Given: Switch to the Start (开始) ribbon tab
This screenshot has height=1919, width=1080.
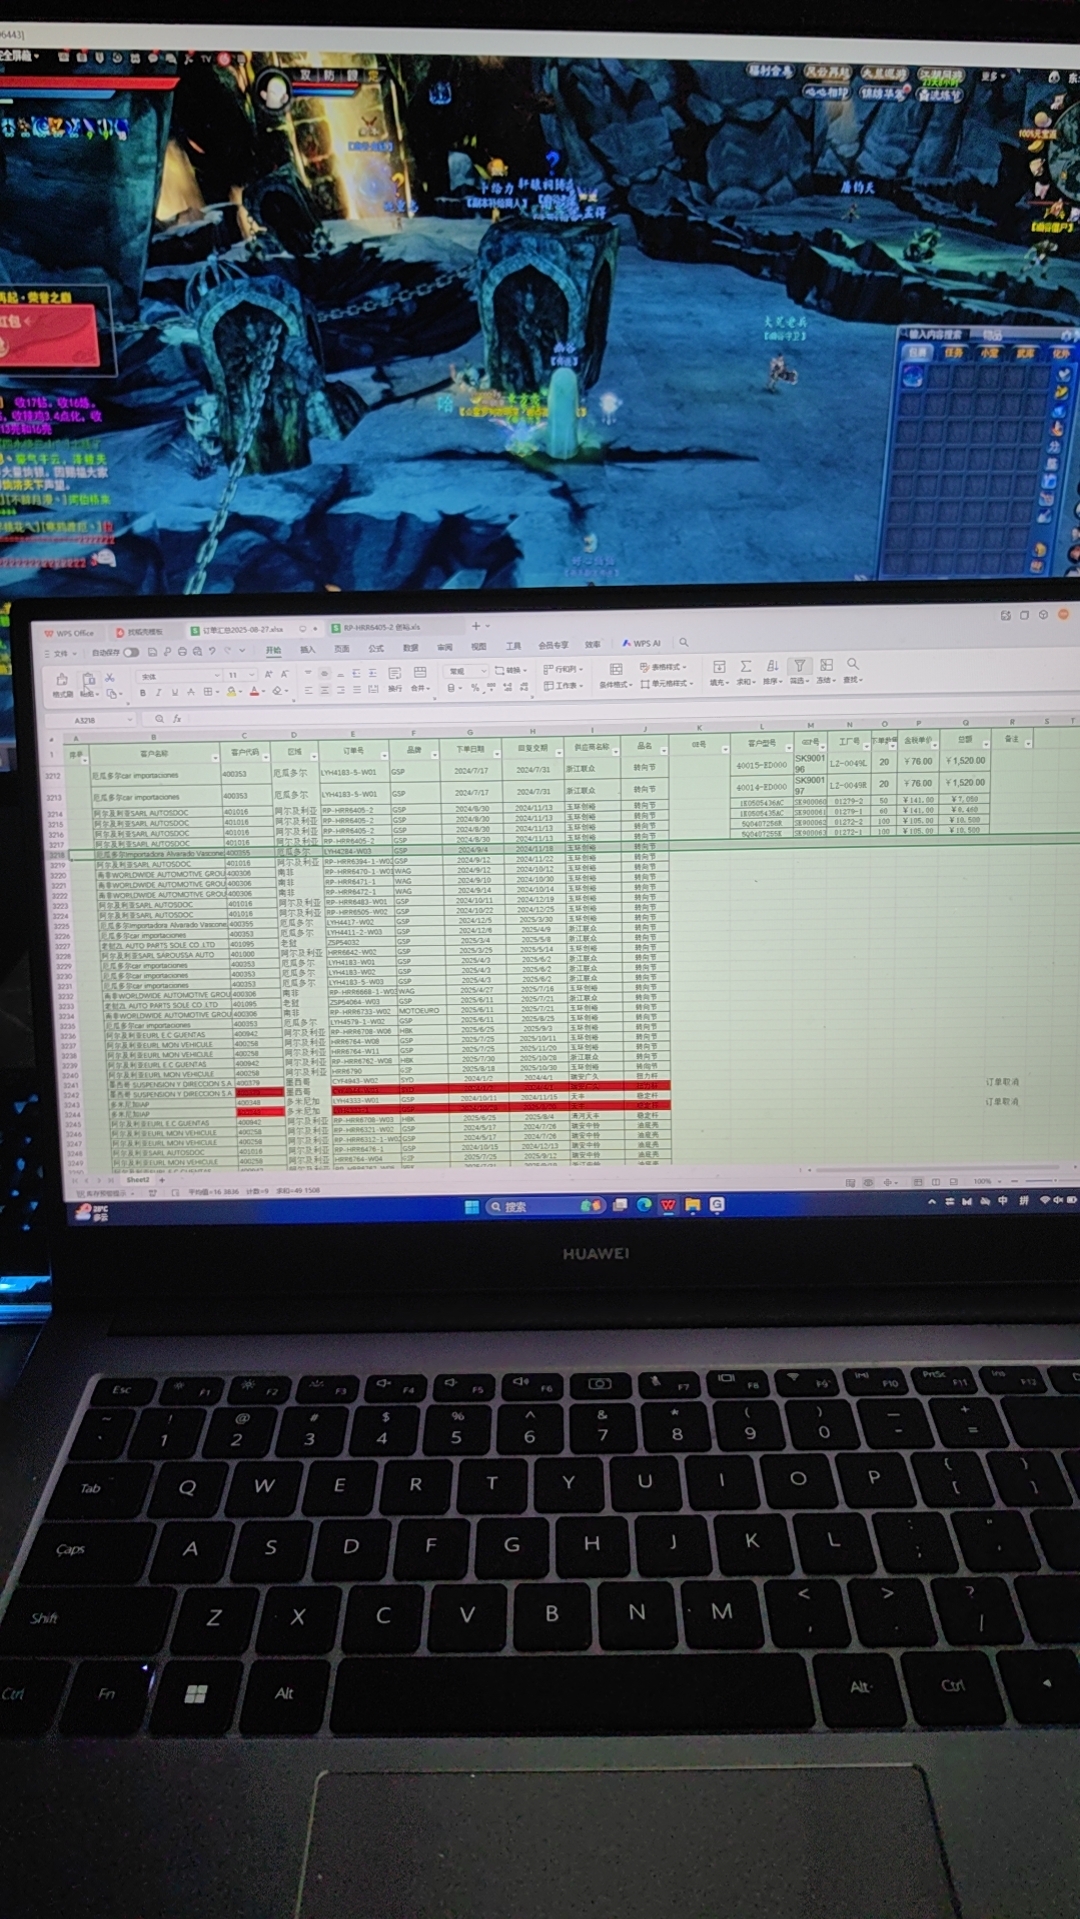Looking at the screenshot, I should [273, 650].
